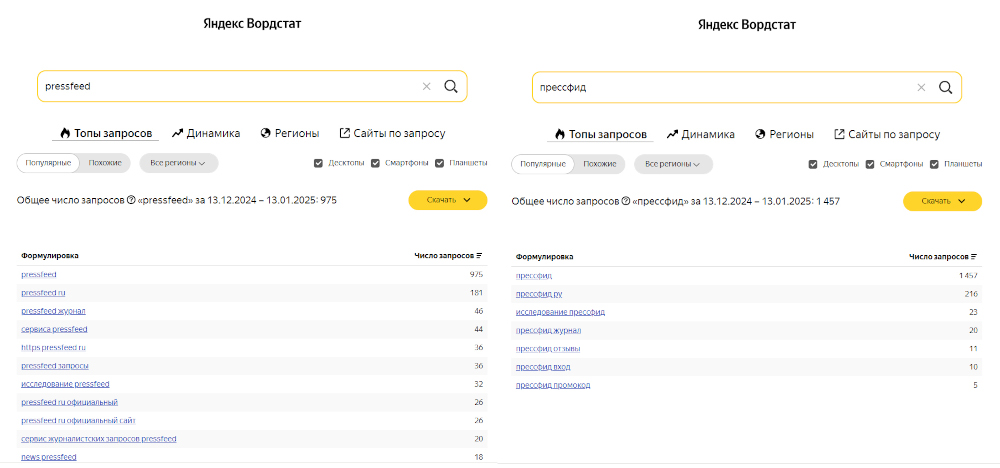Image resolution: width=1000 pixels, height=468 pixels.
Task: Open Регионы tab in left panel
Action: [x=290, y=133]
